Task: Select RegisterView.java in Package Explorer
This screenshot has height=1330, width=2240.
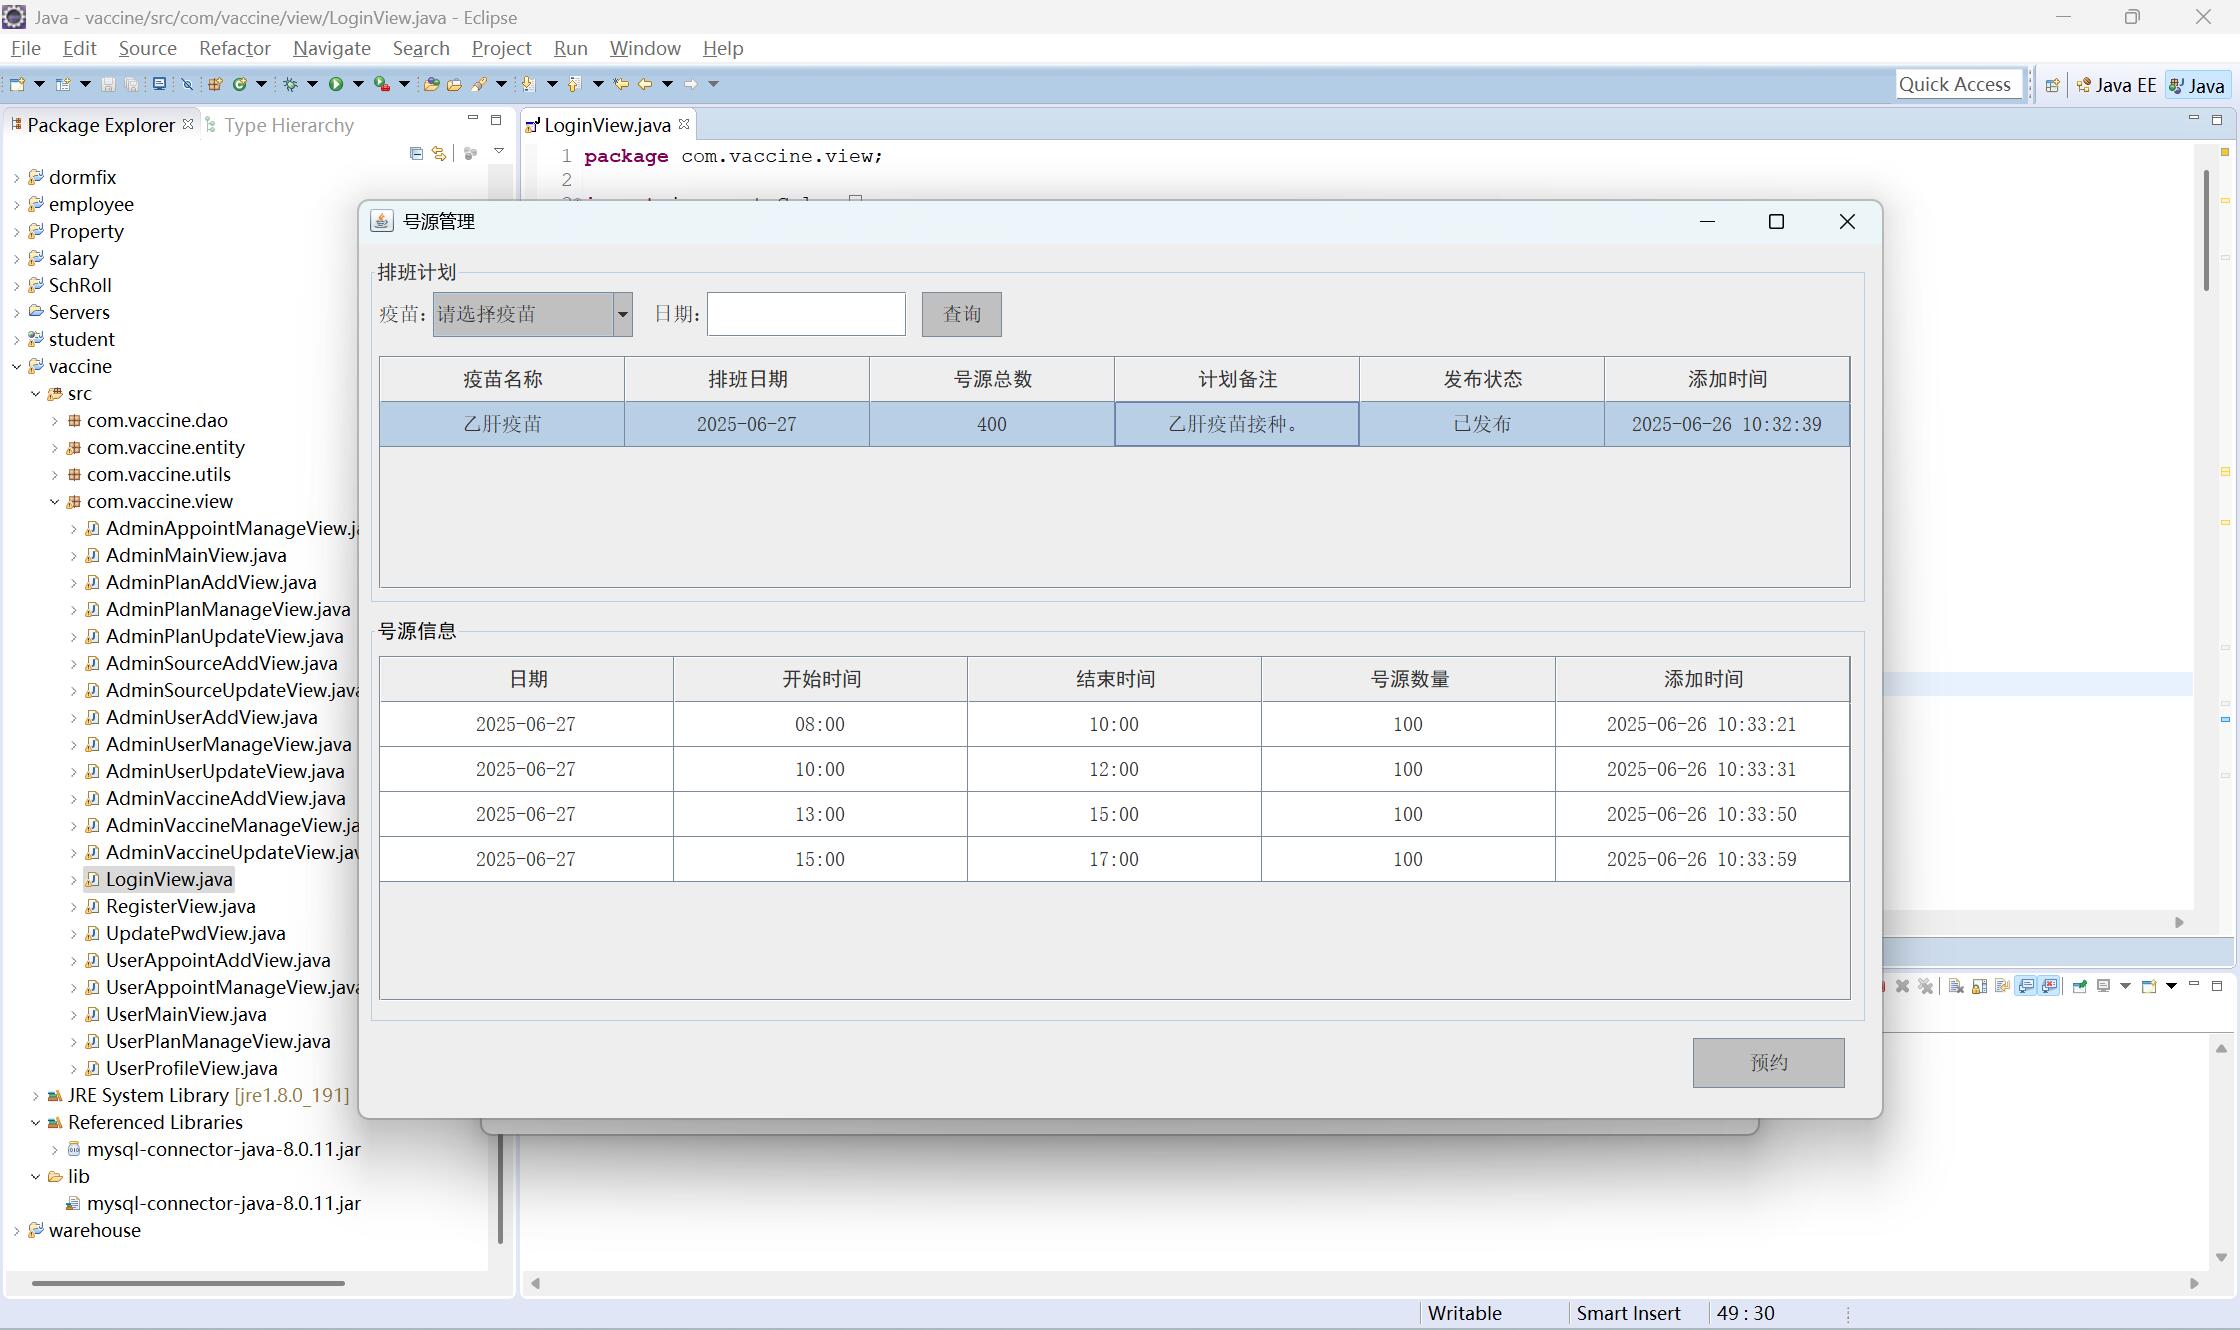Action: (x=180, y=906)
